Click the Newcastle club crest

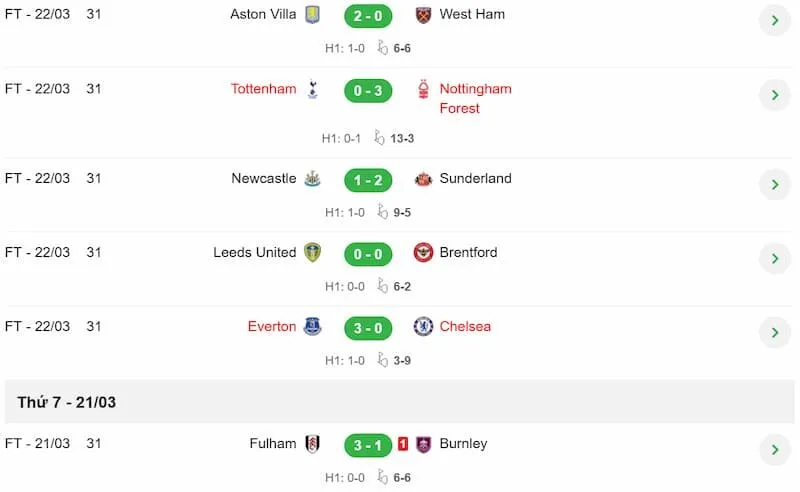[x=313, y=179]
